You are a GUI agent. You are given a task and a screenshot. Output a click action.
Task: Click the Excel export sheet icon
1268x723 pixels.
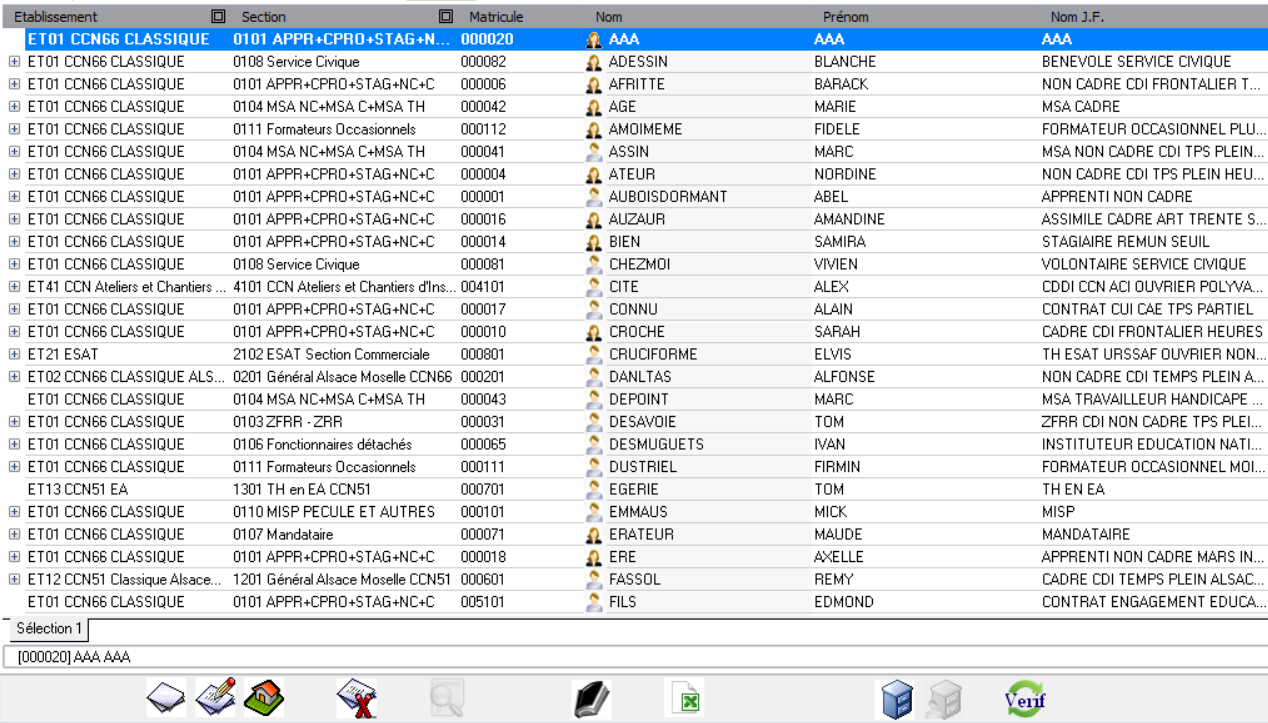tap(686, 698)
